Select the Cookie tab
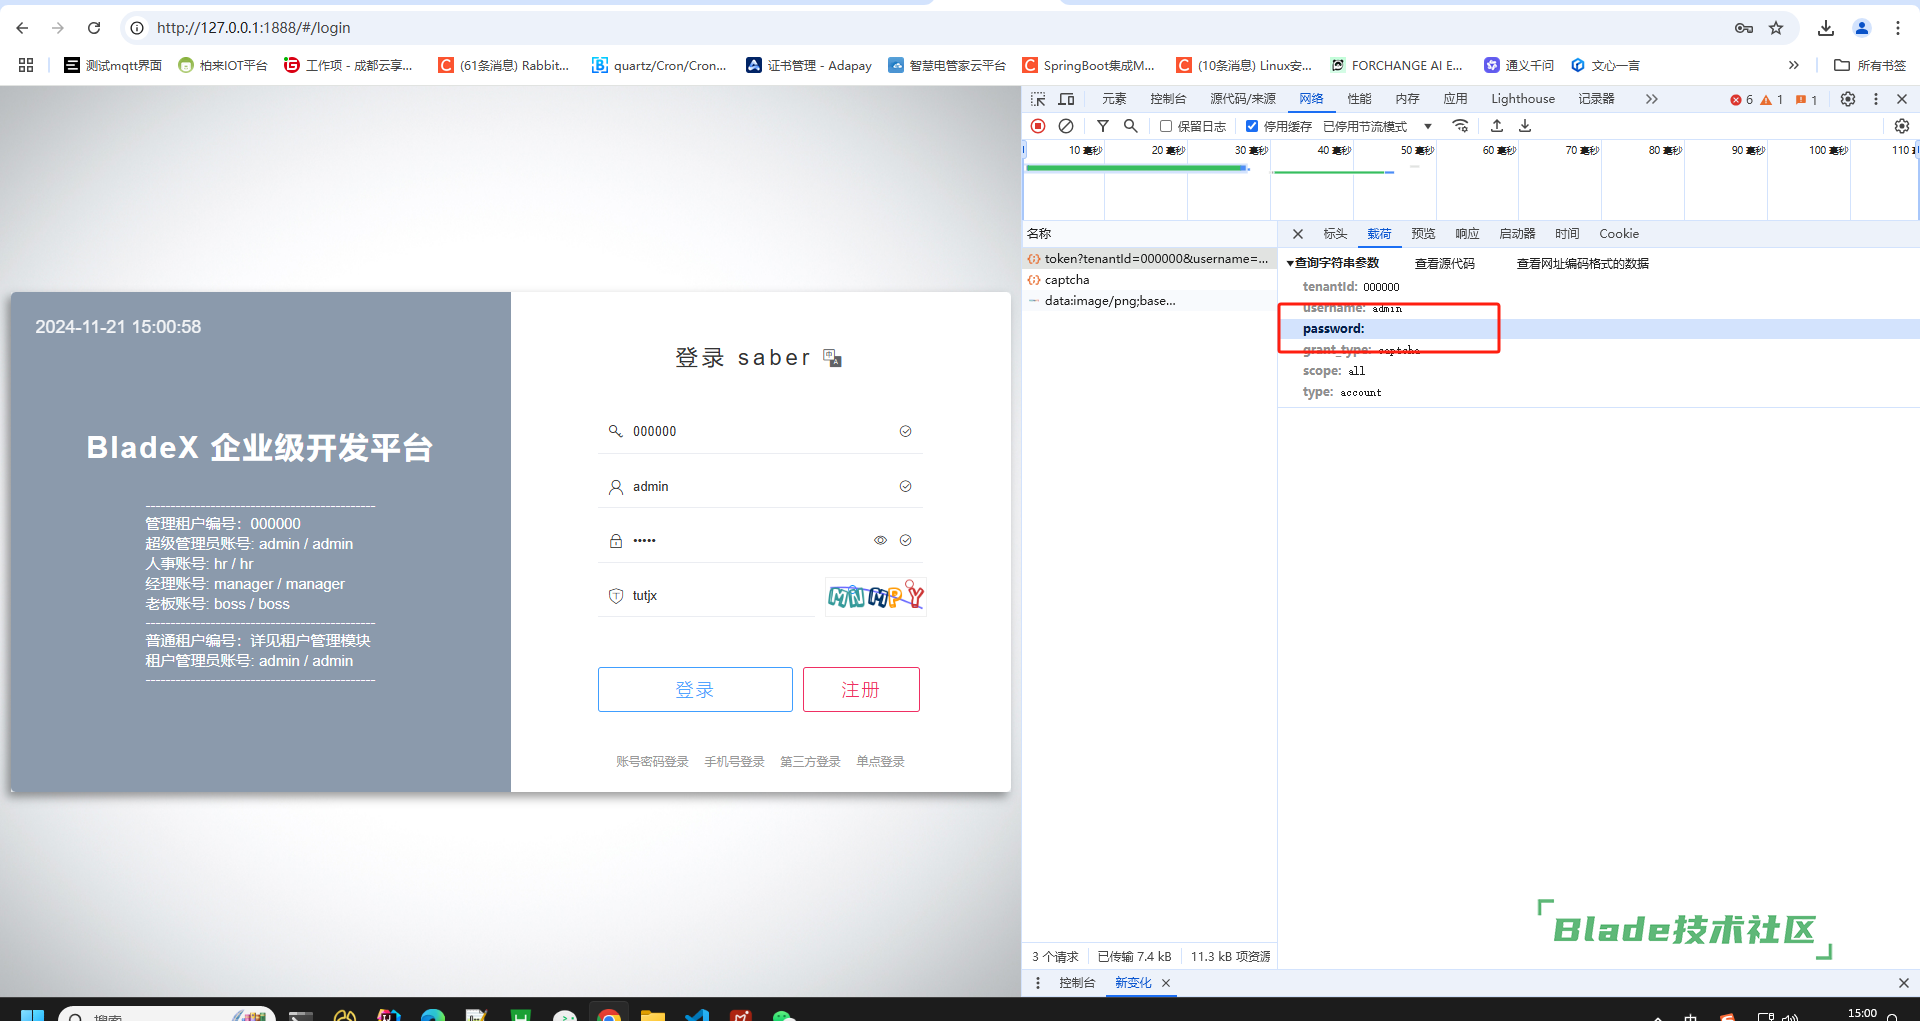1920x1021 pixels. pyautogui.click(x=1619, y=234)
